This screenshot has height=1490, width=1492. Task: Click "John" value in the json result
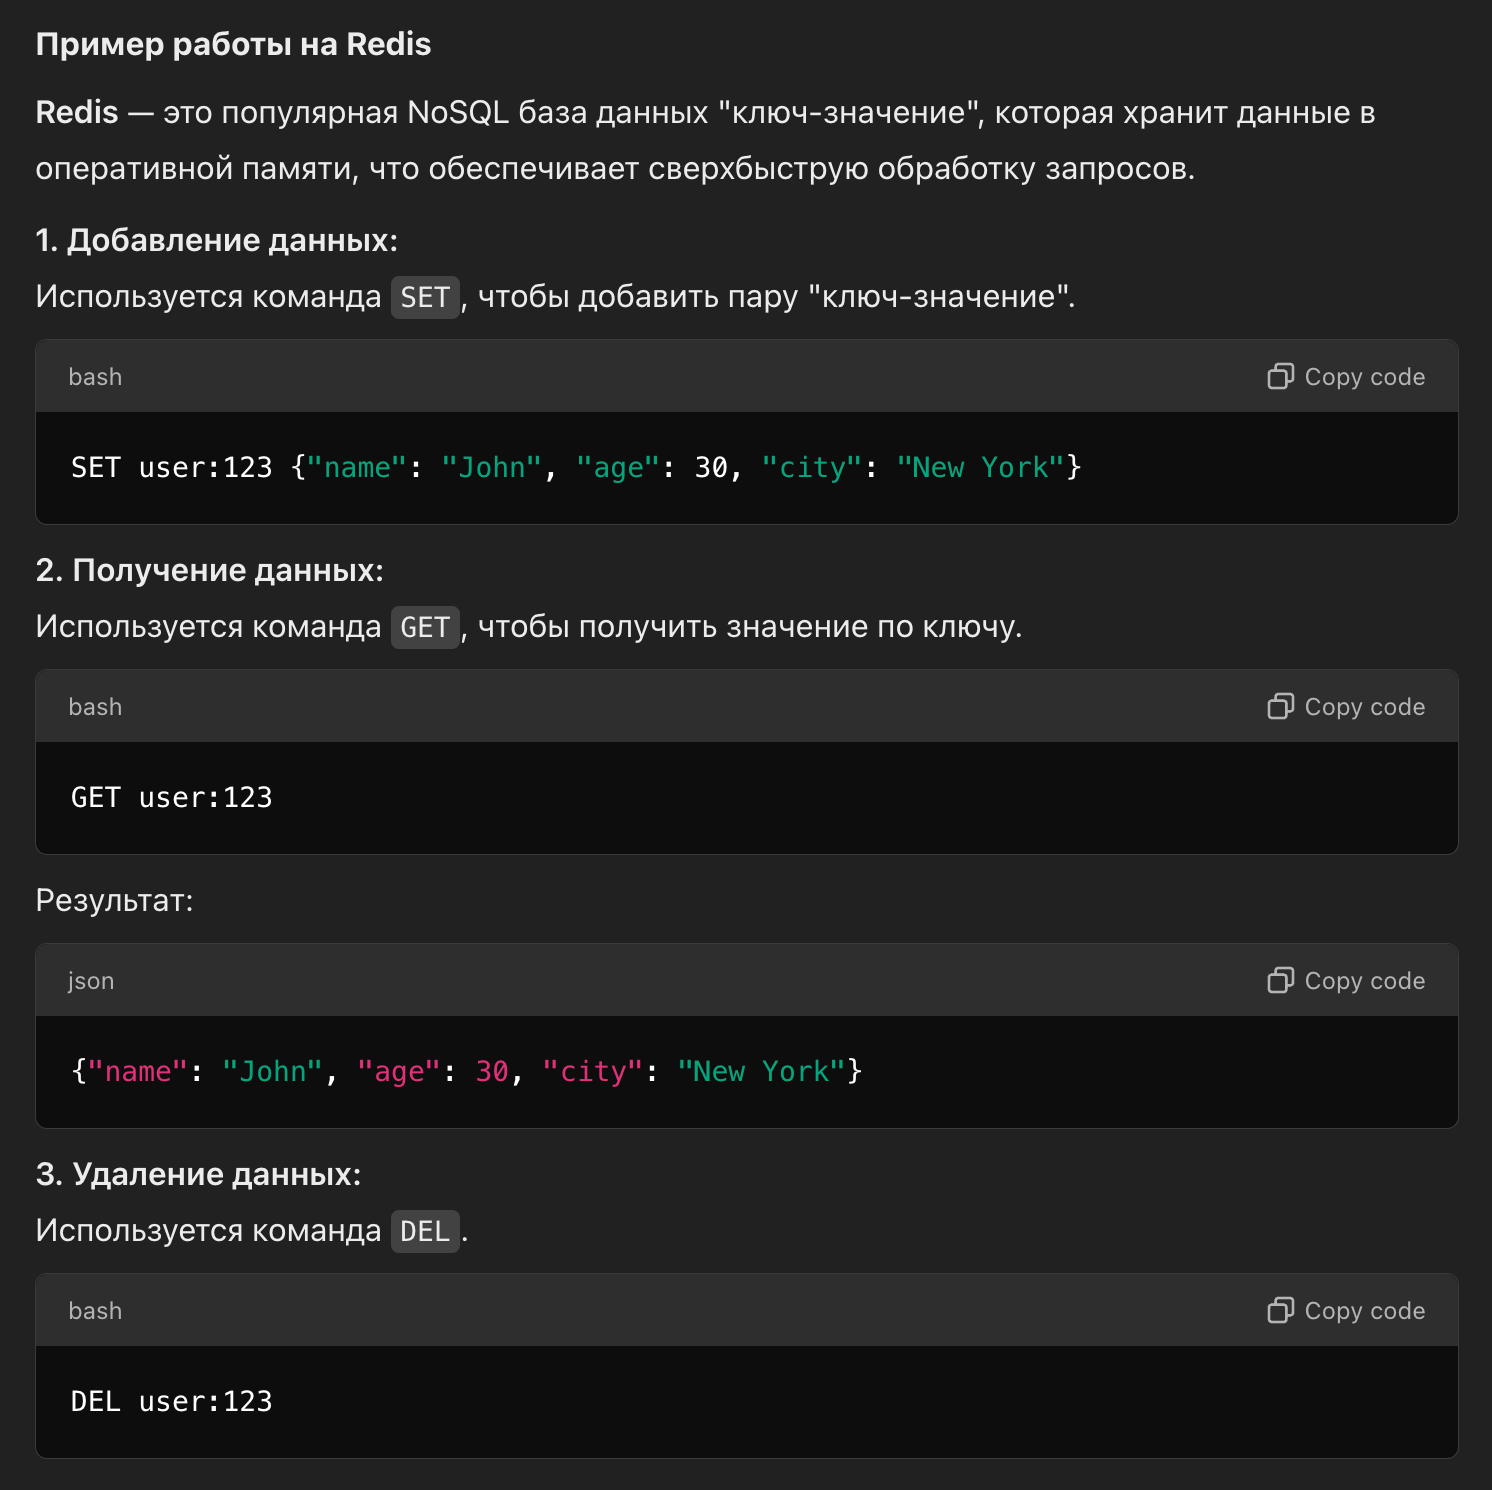[x=272, y=1071]
